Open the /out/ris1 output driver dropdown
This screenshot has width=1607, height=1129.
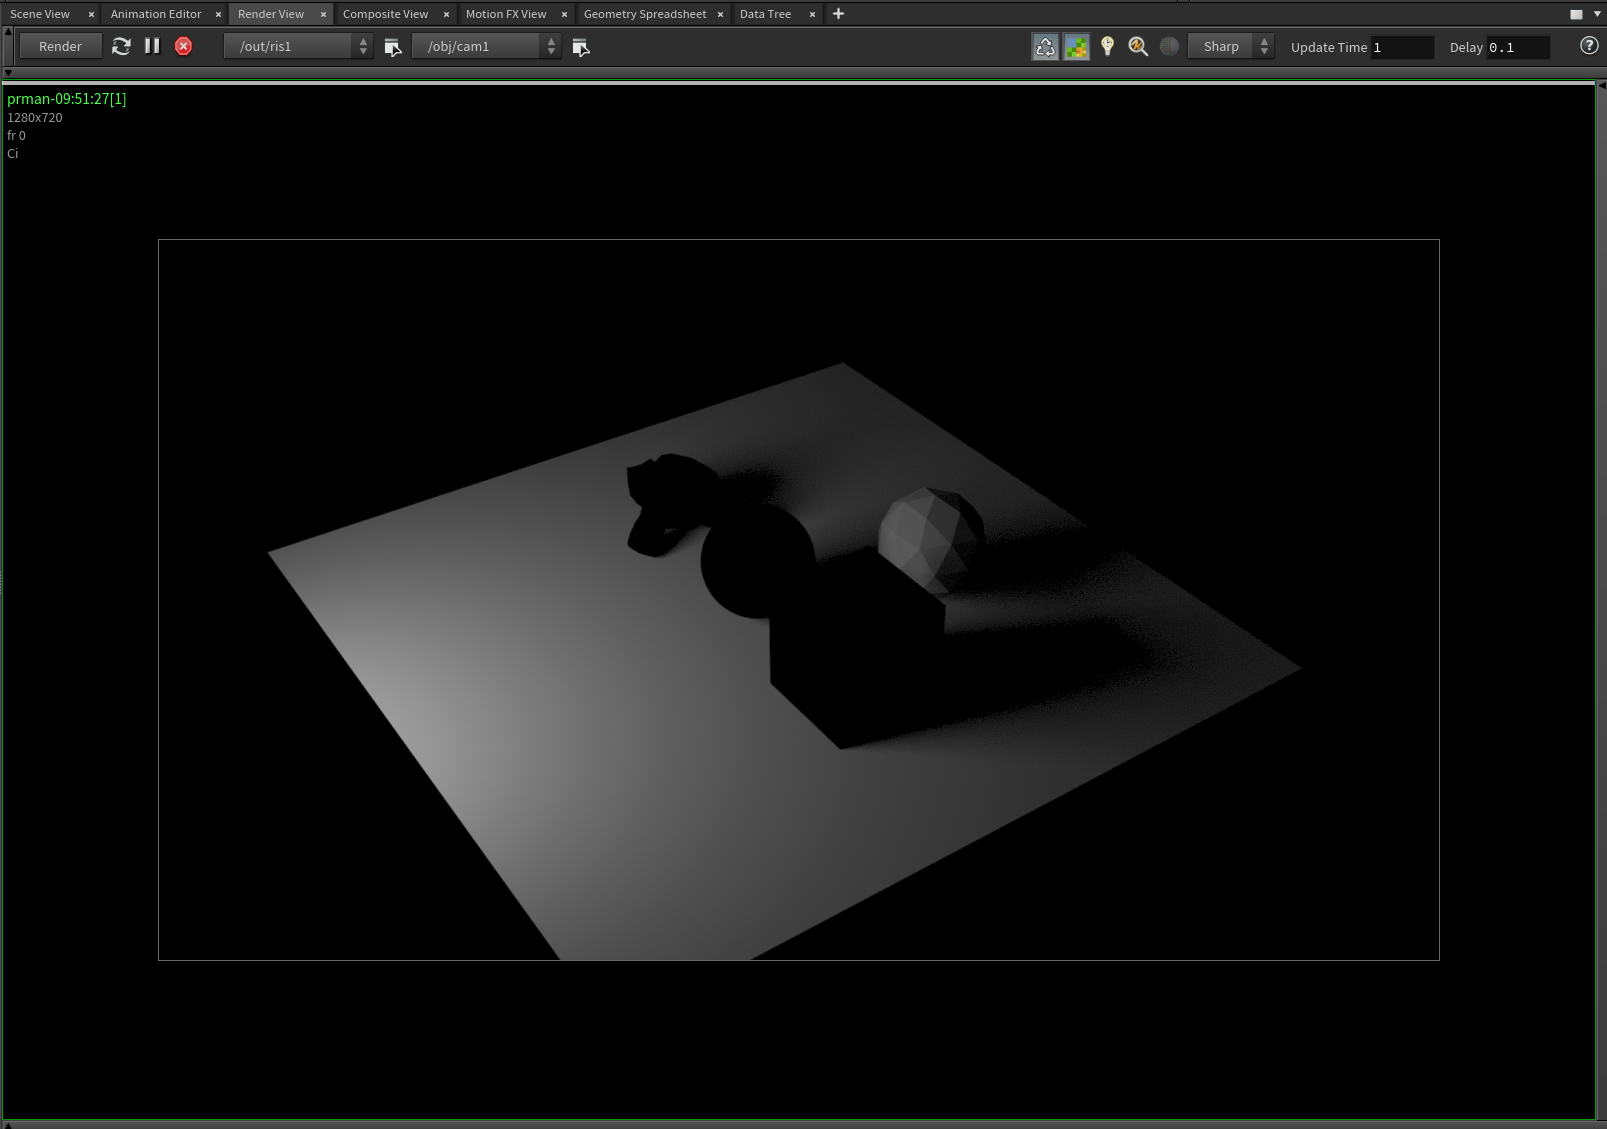point(295,46)
